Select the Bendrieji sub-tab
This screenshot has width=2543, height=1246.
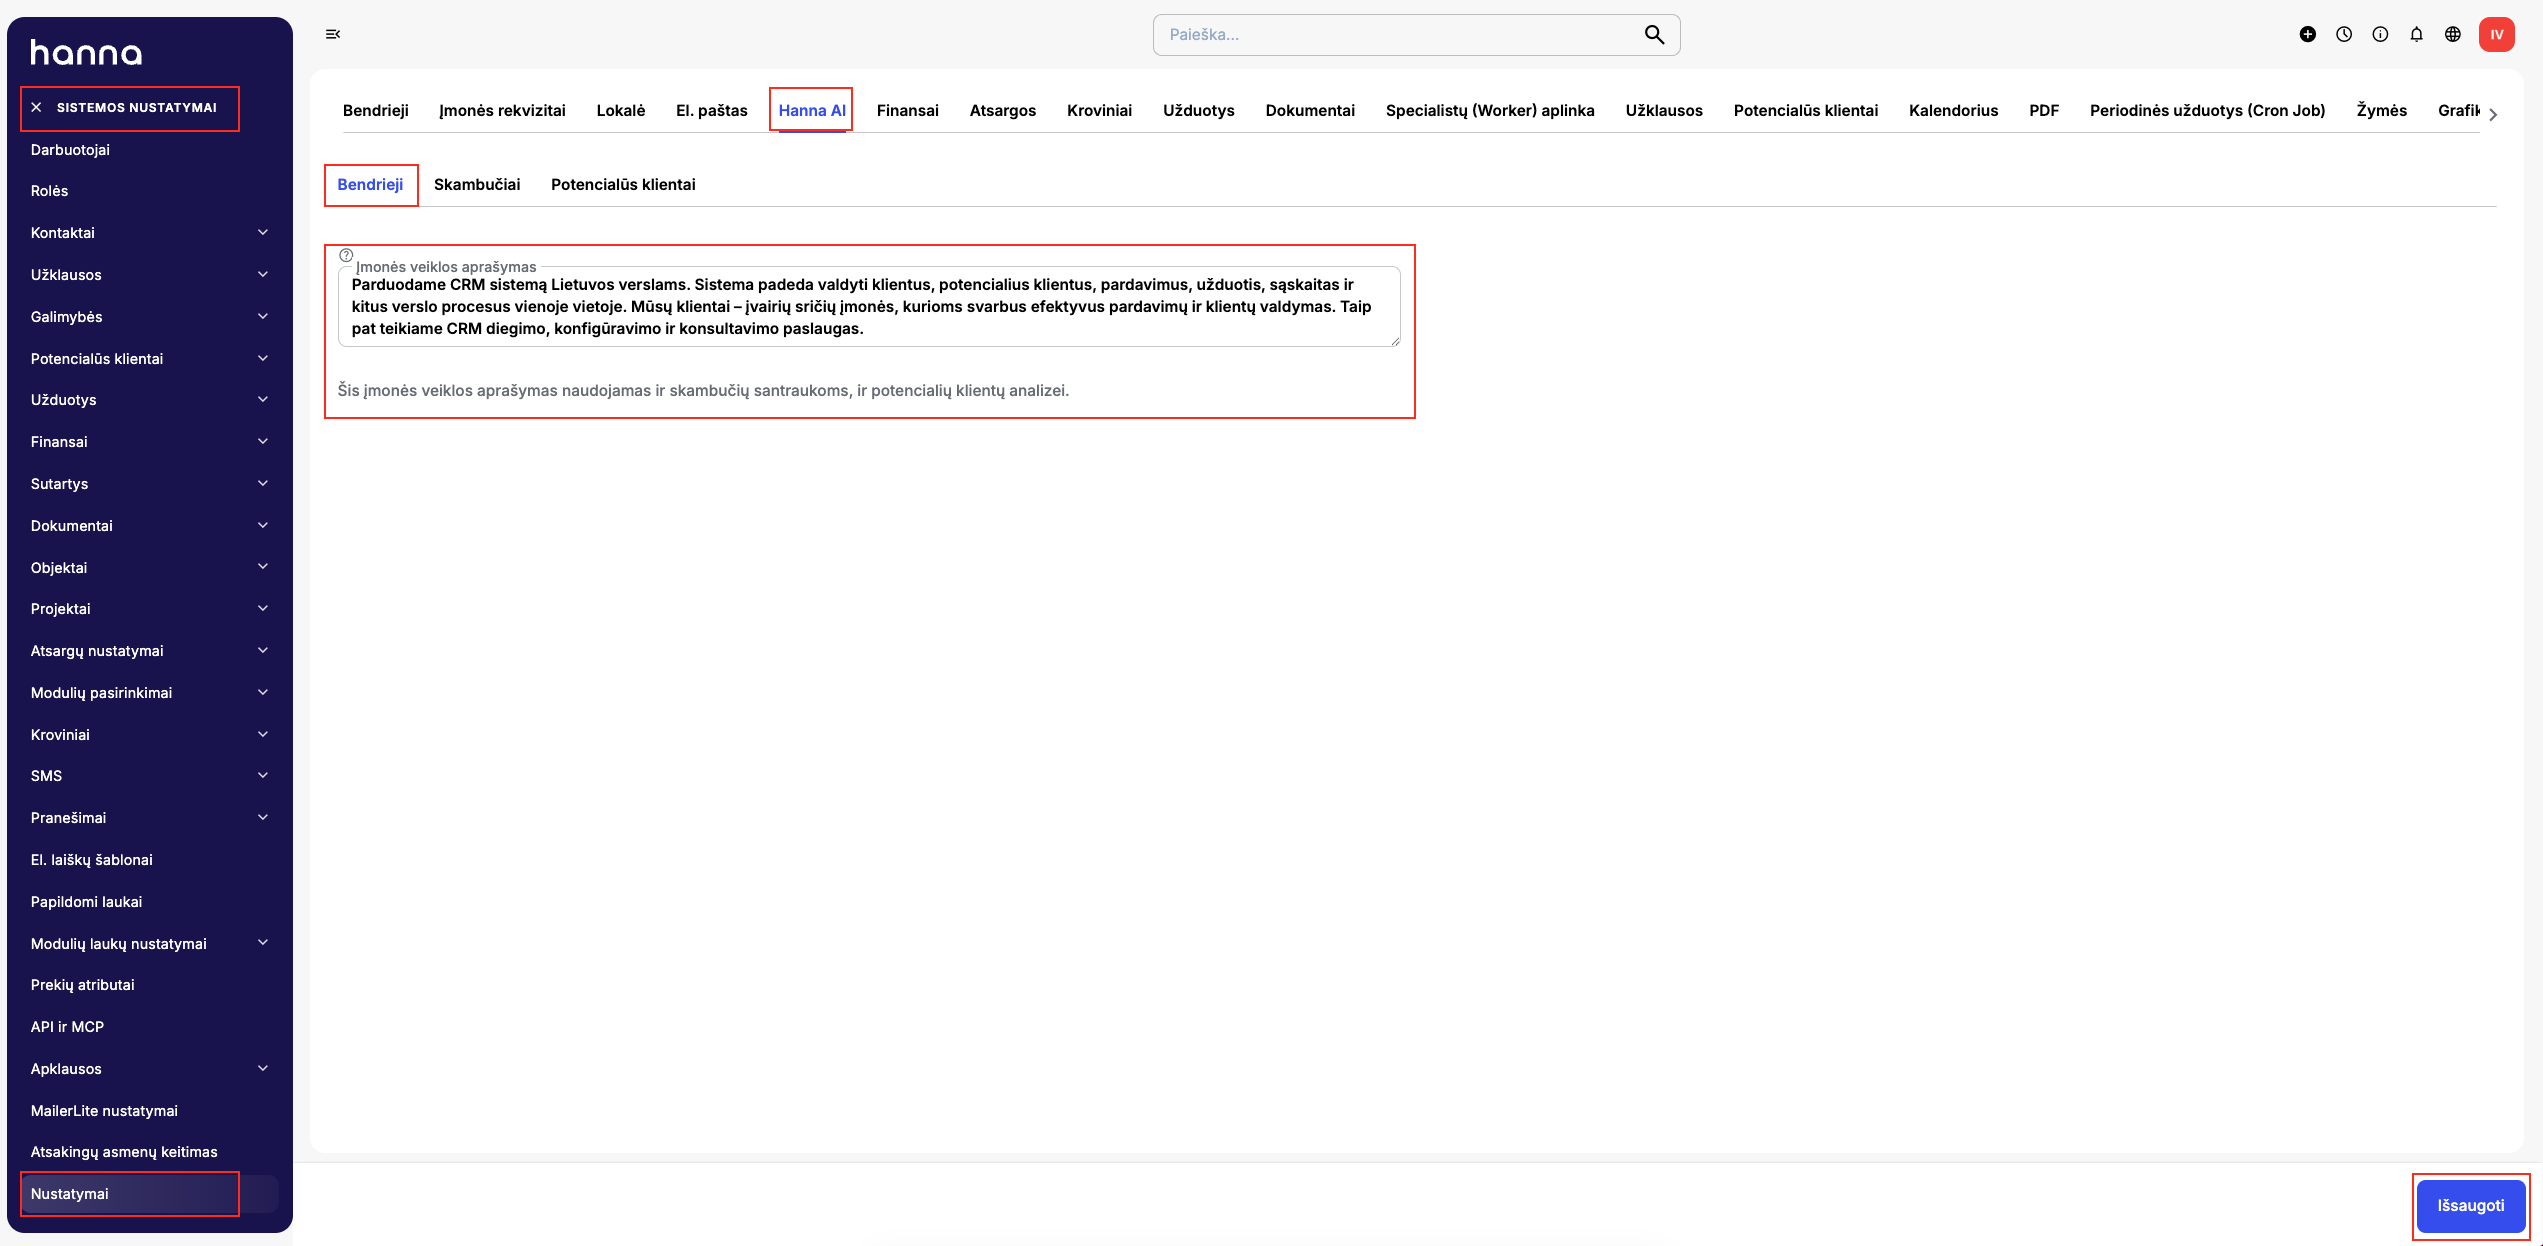pos(370,185)
